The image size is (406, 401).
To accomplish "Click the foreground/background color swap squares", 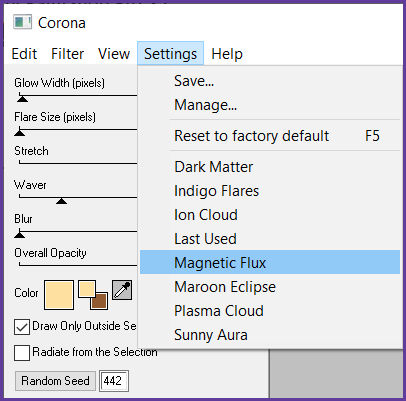I will click(x=93, y=295).
